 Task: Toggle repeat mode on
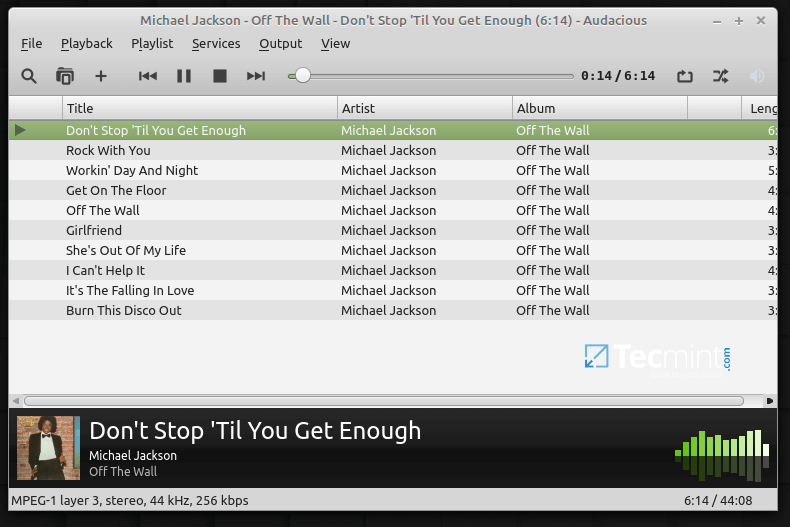click(x=685, y=76)
